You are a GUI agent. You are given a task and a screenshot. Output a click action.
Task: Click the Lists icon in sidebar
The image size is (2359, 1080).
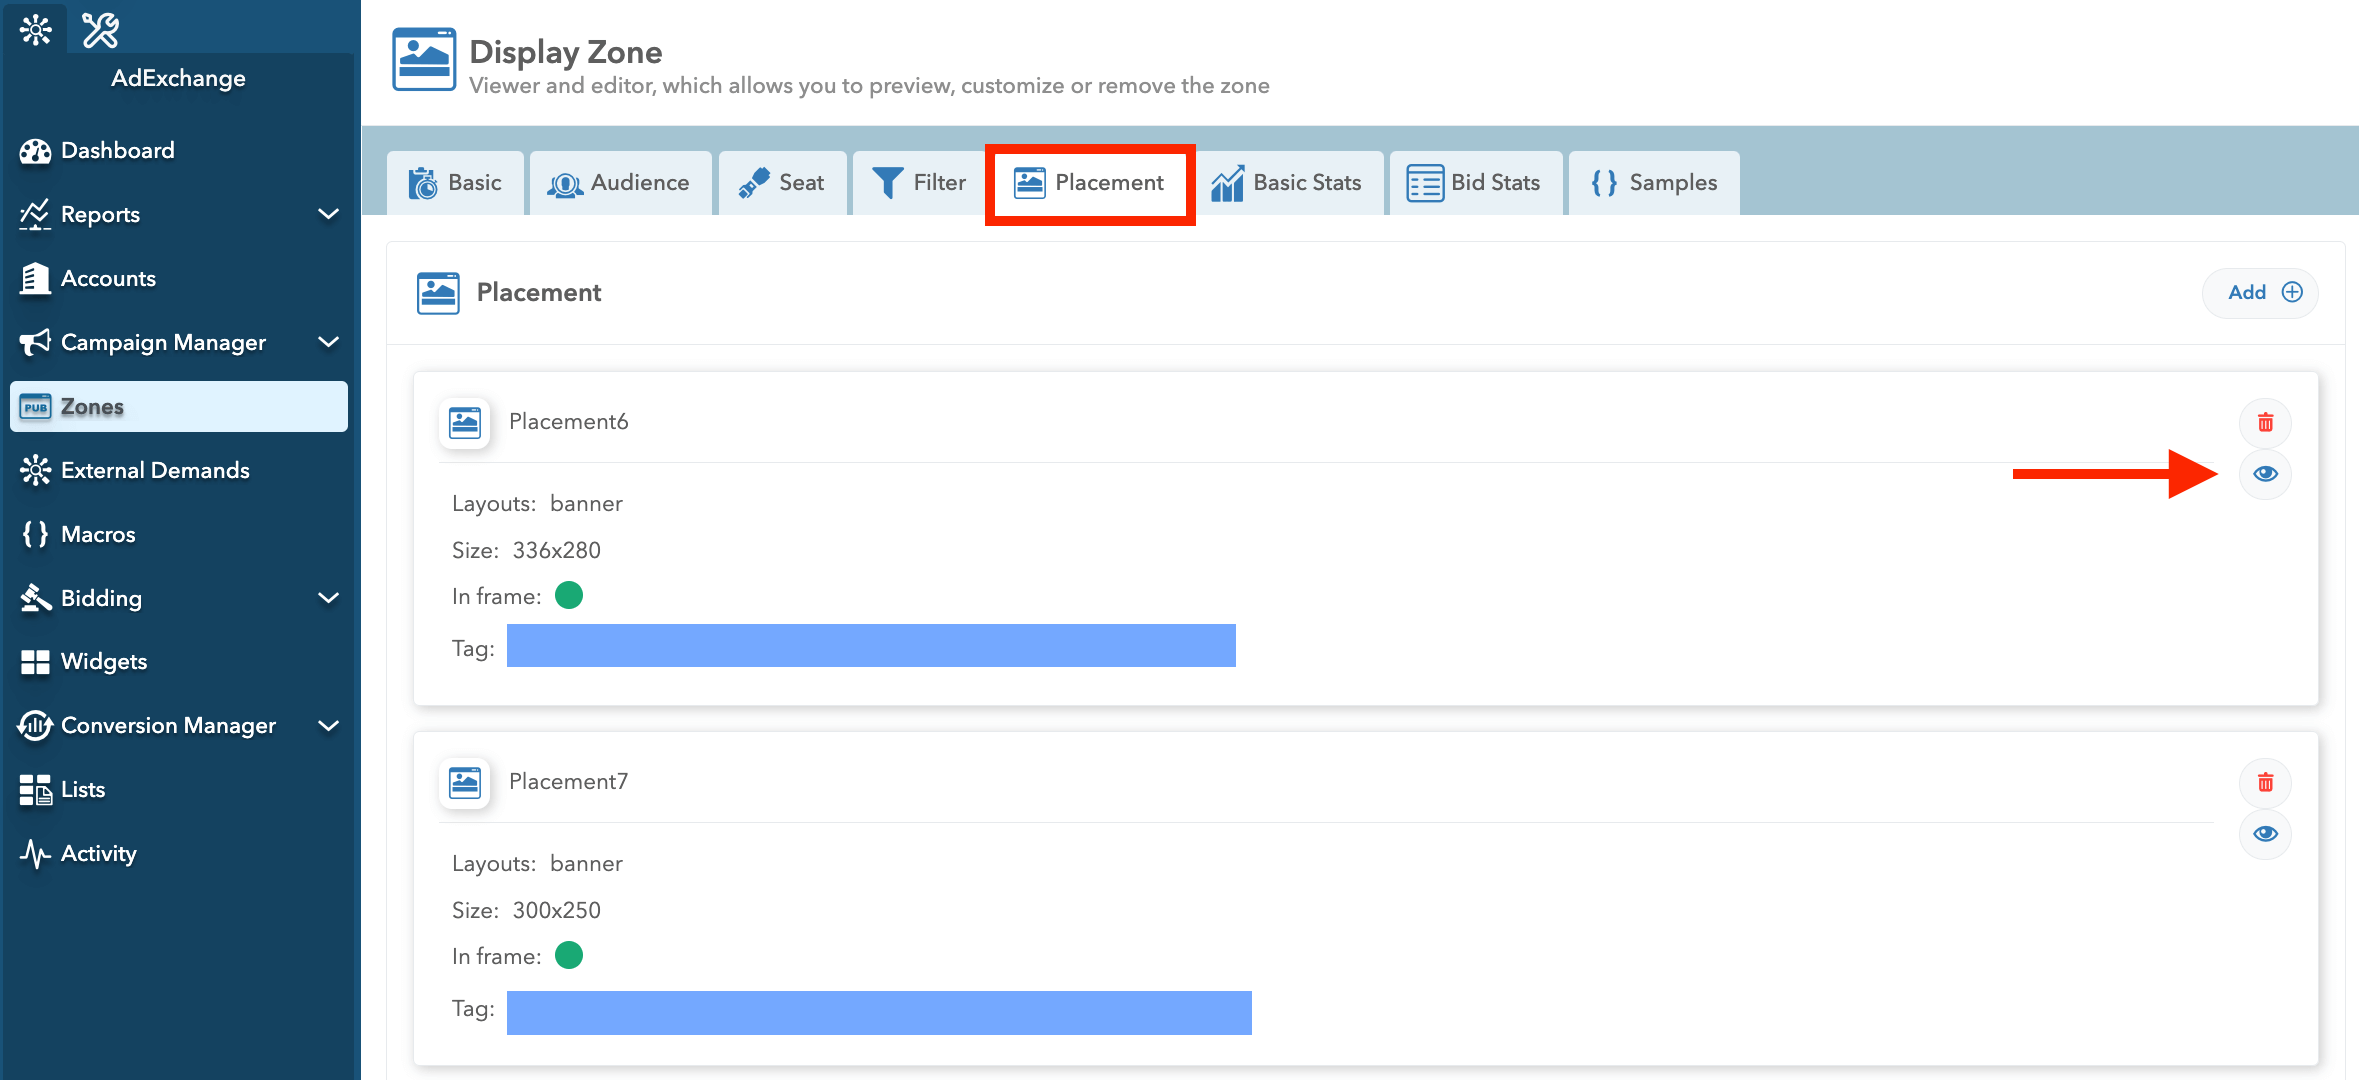coord(35,788)
